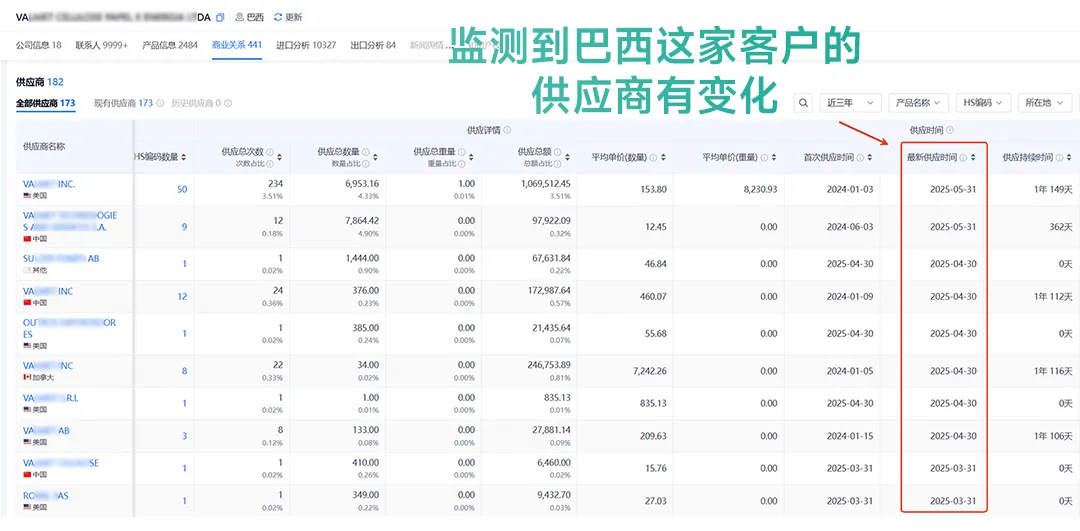Click info icon beside 供应详情 header
The image size is (1080, 531).
[x=507, y=129]
